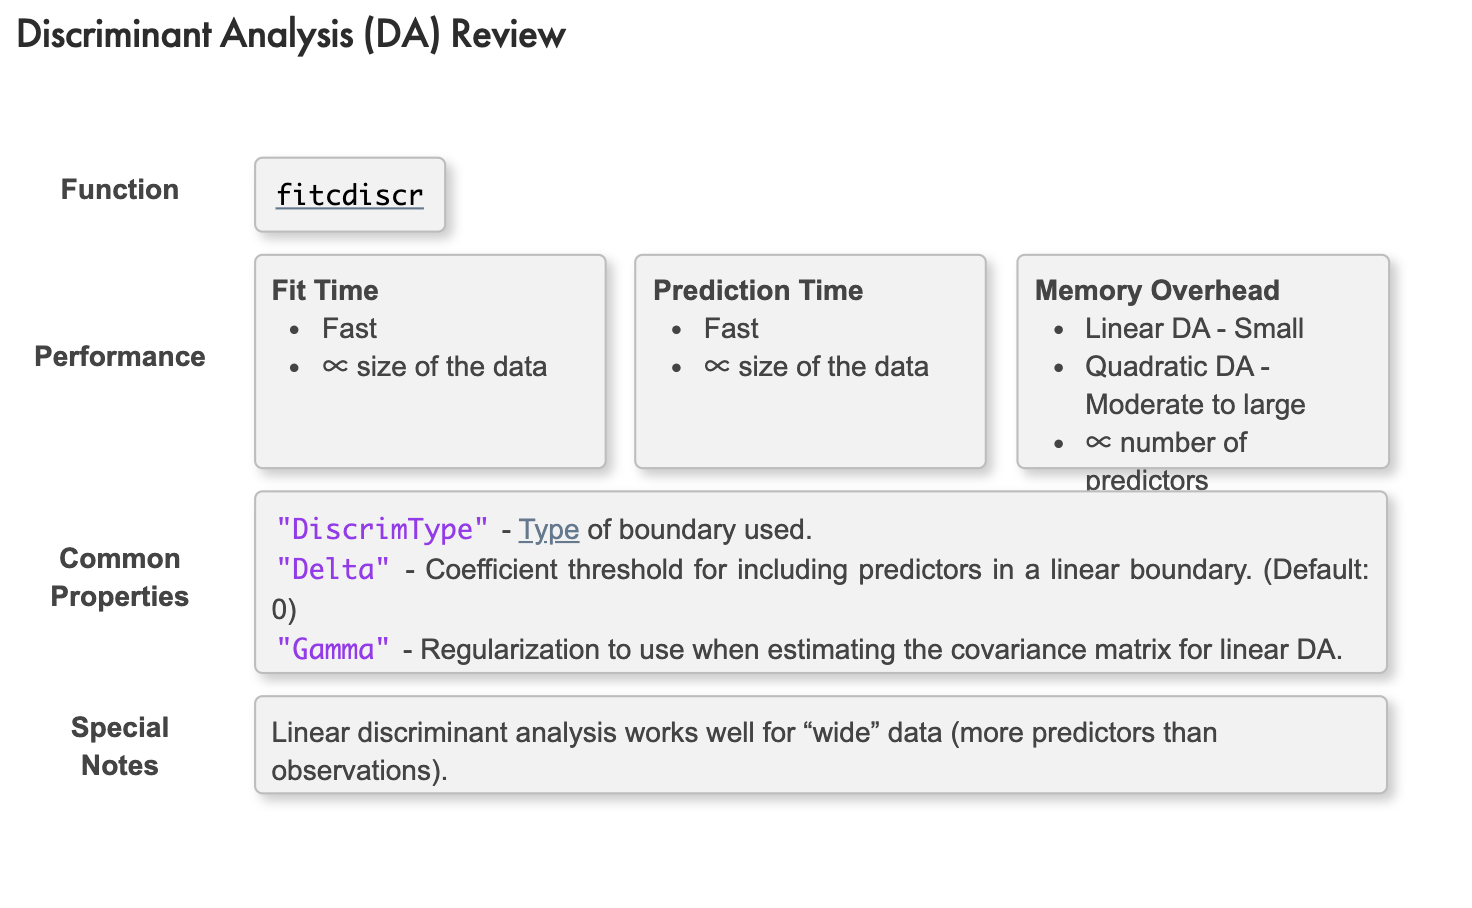The image size is (1472, 908).
Task: Click the Special Notes row label
Action: tap(120, 746)
